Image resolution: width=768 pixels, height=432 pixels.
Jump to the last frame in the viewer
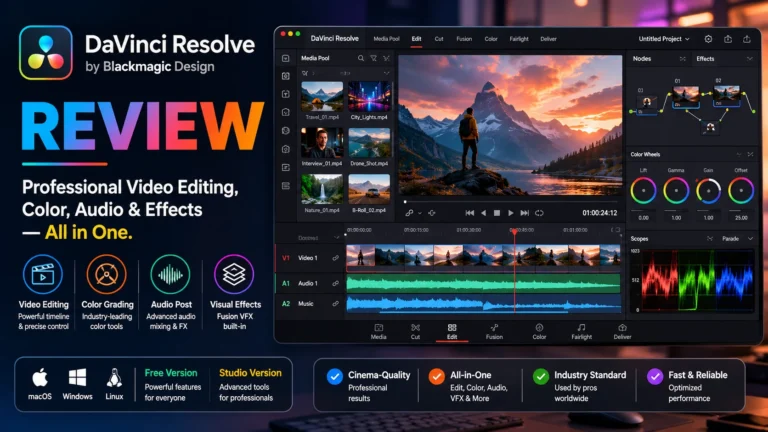pos(525,213)
